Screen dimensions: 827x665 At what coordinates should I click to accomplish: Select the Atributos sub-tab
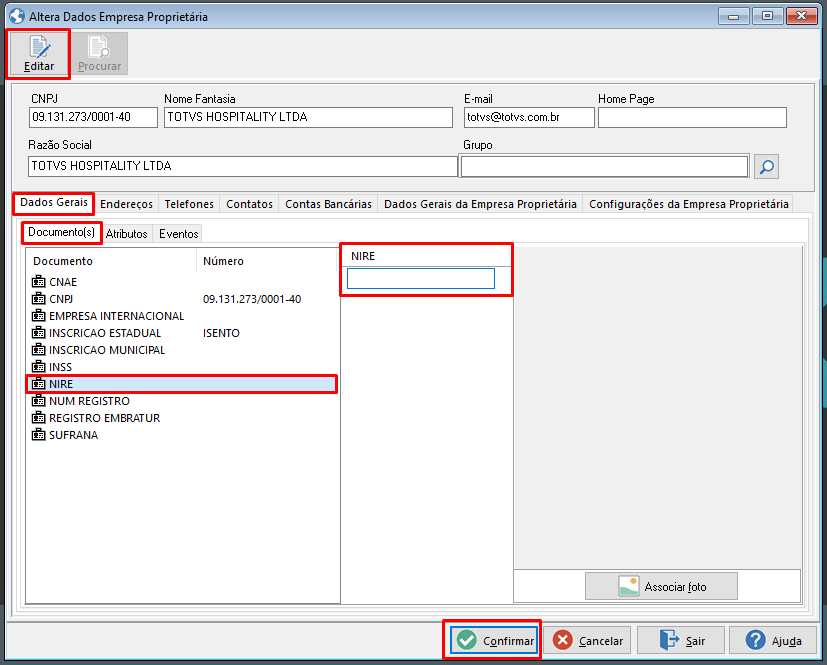click(x=127, y=234)
